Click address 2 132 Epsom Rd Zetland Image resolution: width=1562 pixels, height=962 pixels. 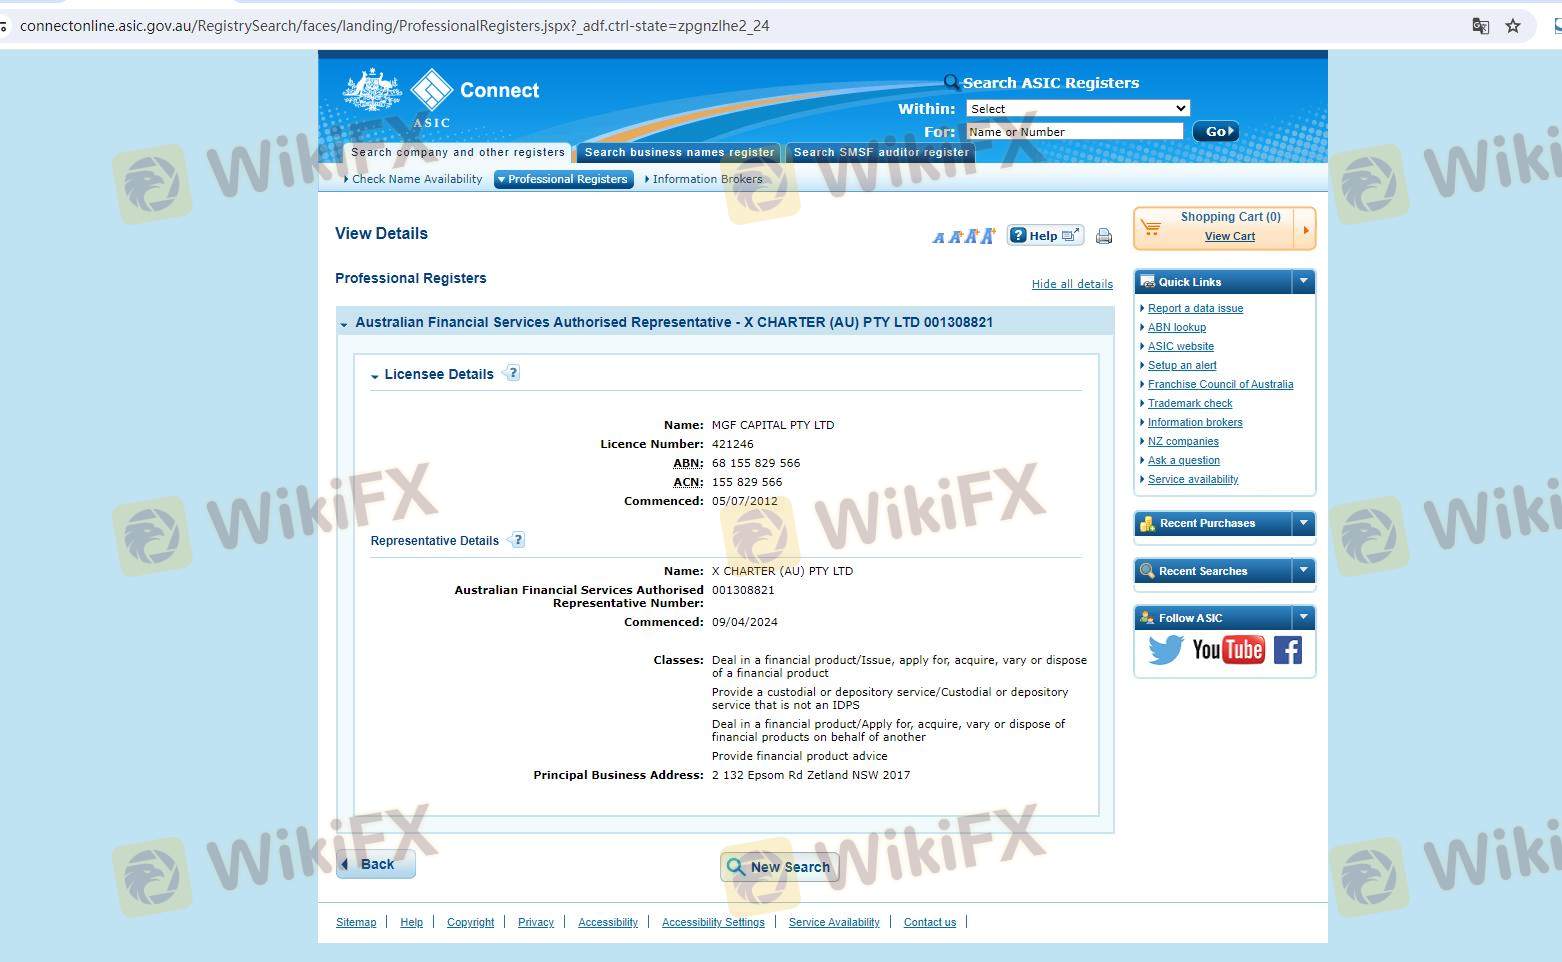pos(811,775)
